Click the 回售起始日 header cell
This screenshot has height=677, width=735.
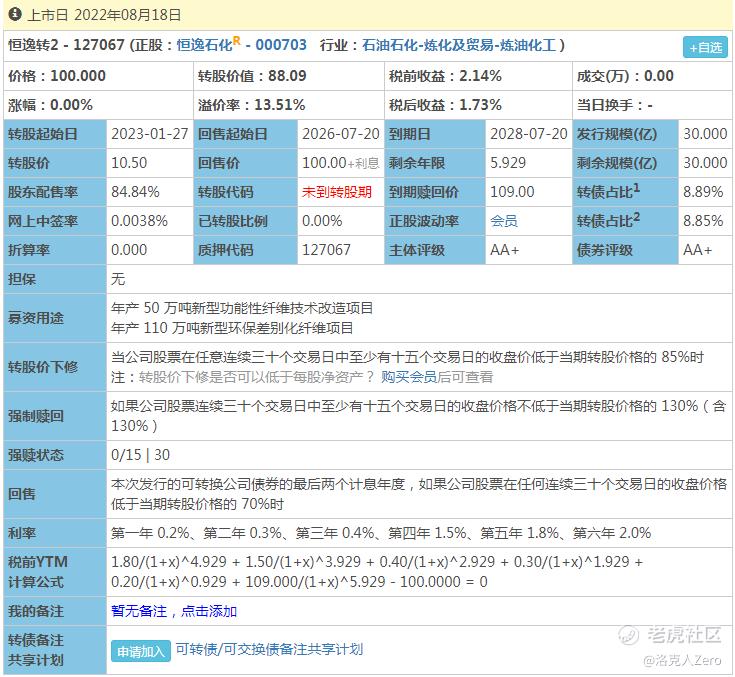coord(246,134)
